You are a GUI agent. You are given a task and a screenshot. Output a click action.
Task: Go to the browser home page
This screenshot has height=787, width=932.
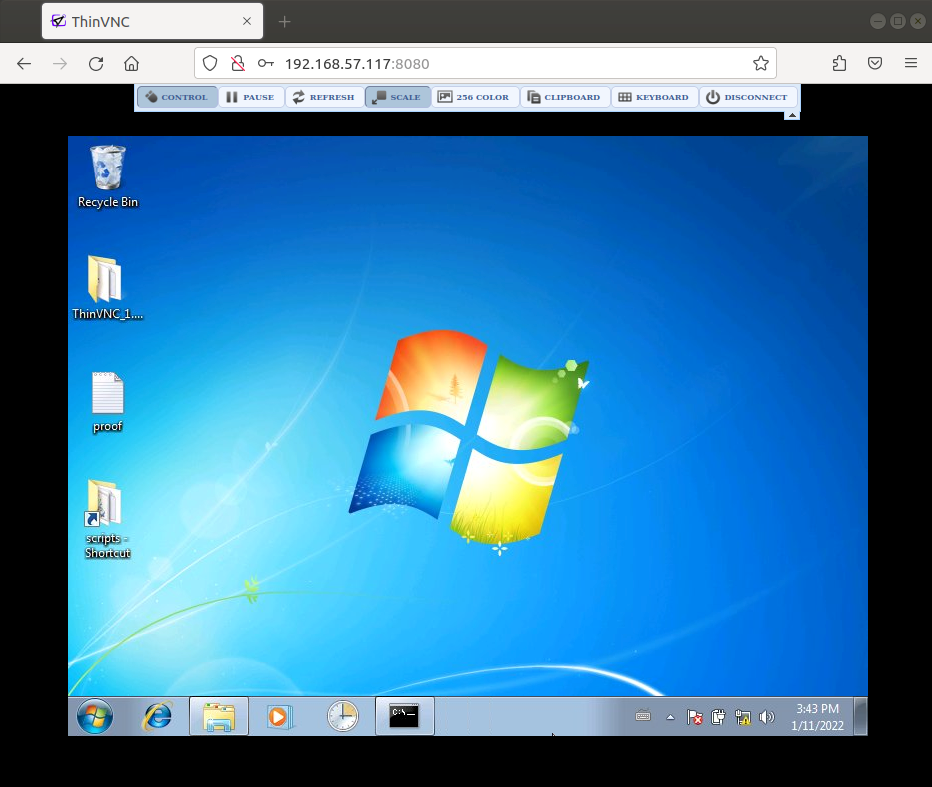131,64
